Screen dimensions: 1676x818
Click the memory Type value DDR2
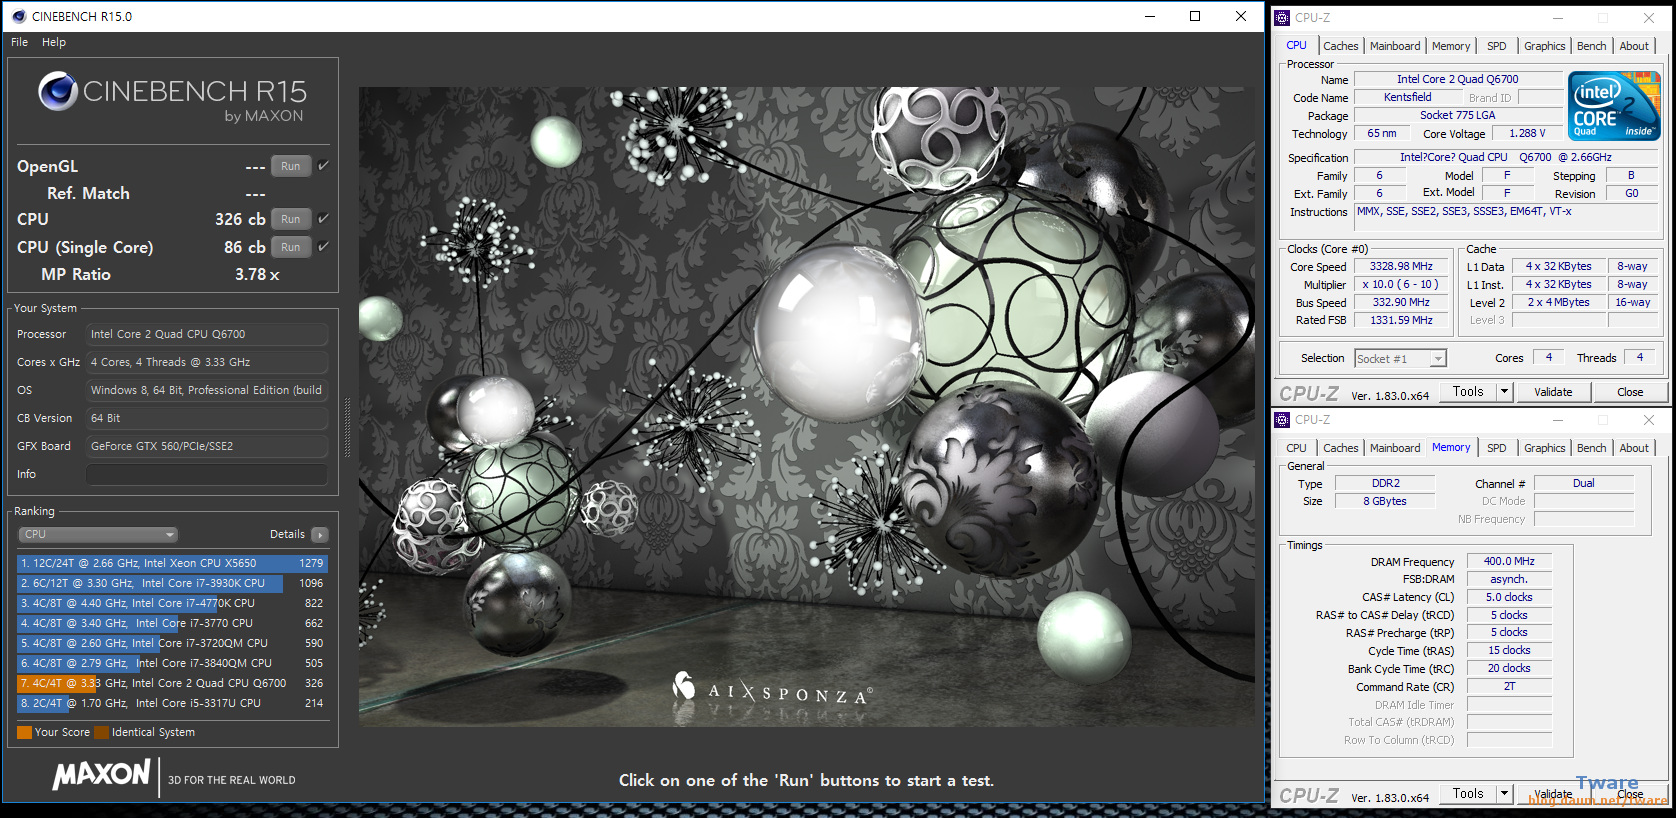tap(1385, 483)
